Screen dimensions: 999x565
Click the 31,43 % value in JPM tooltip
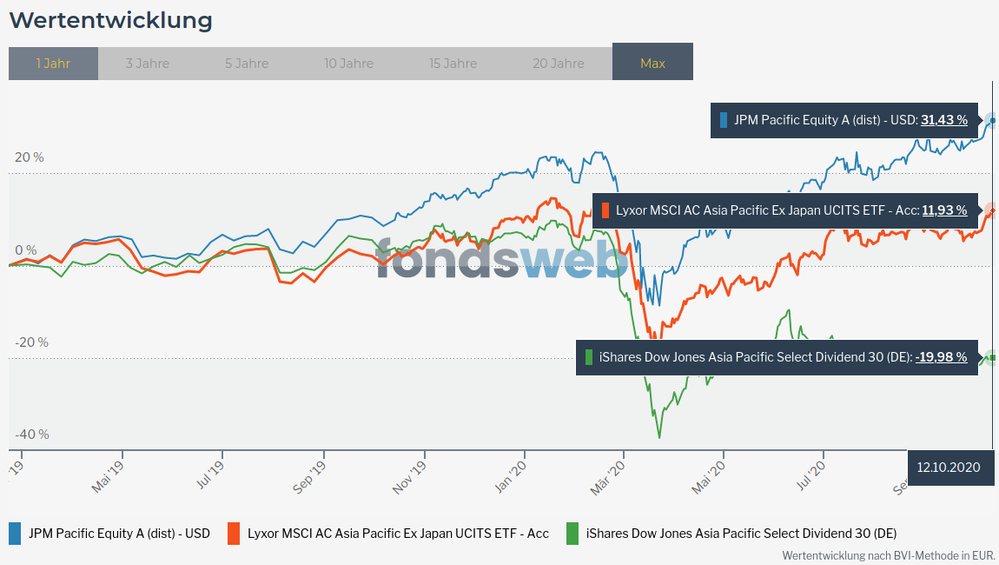[944, 120]
